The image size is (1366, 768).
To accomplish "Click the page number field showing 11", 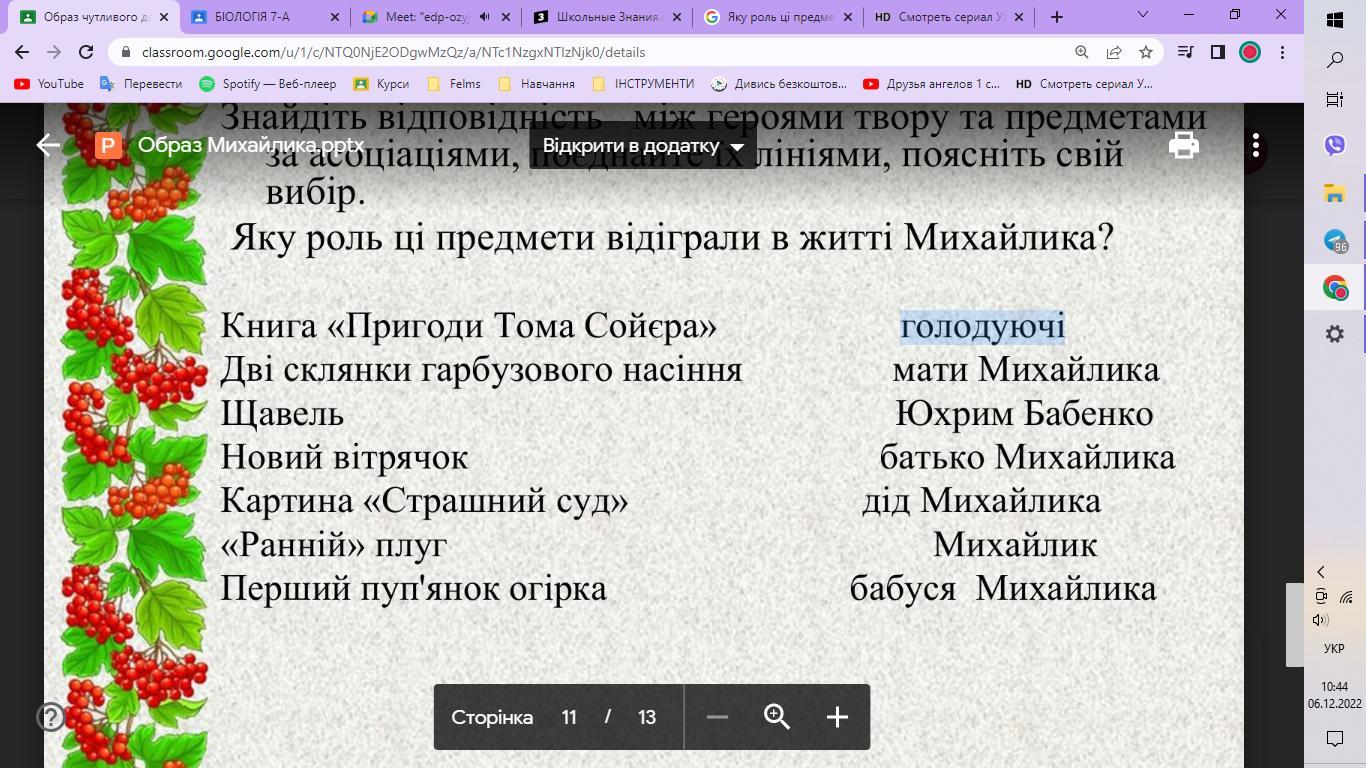I will [569, 717].
